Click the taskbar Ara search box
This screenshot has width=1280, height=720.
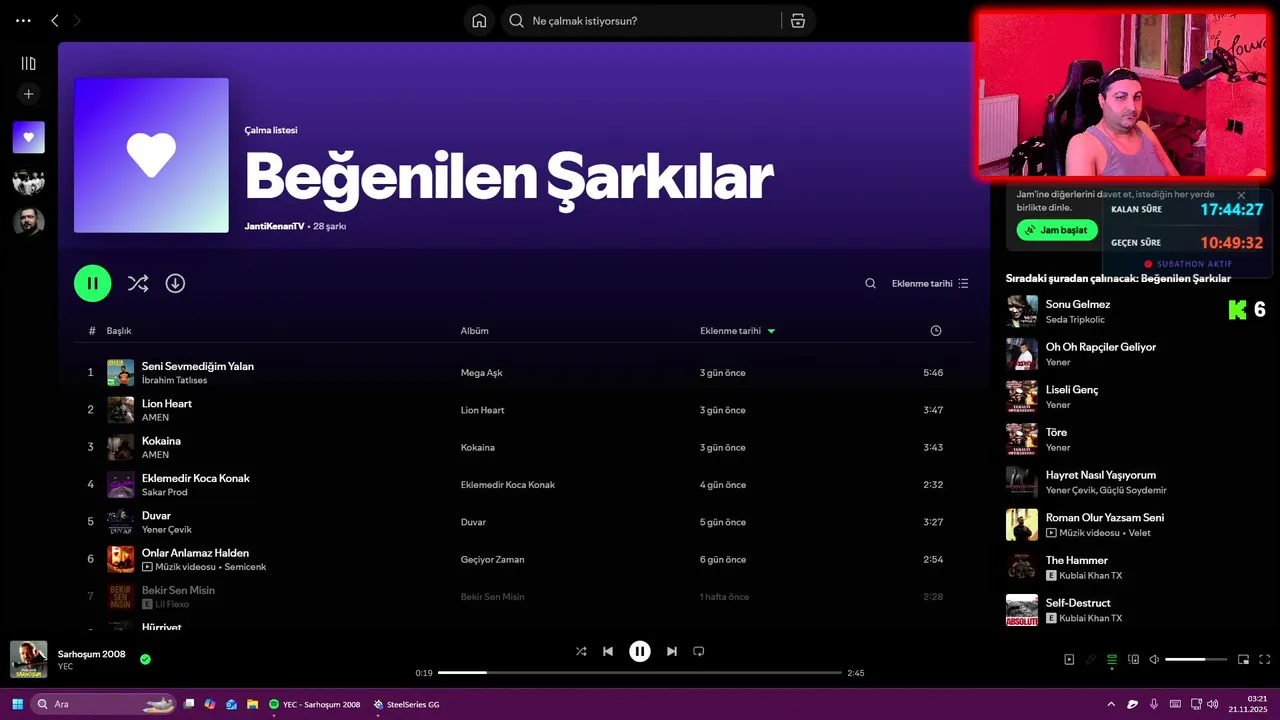(x=104, y=704)
